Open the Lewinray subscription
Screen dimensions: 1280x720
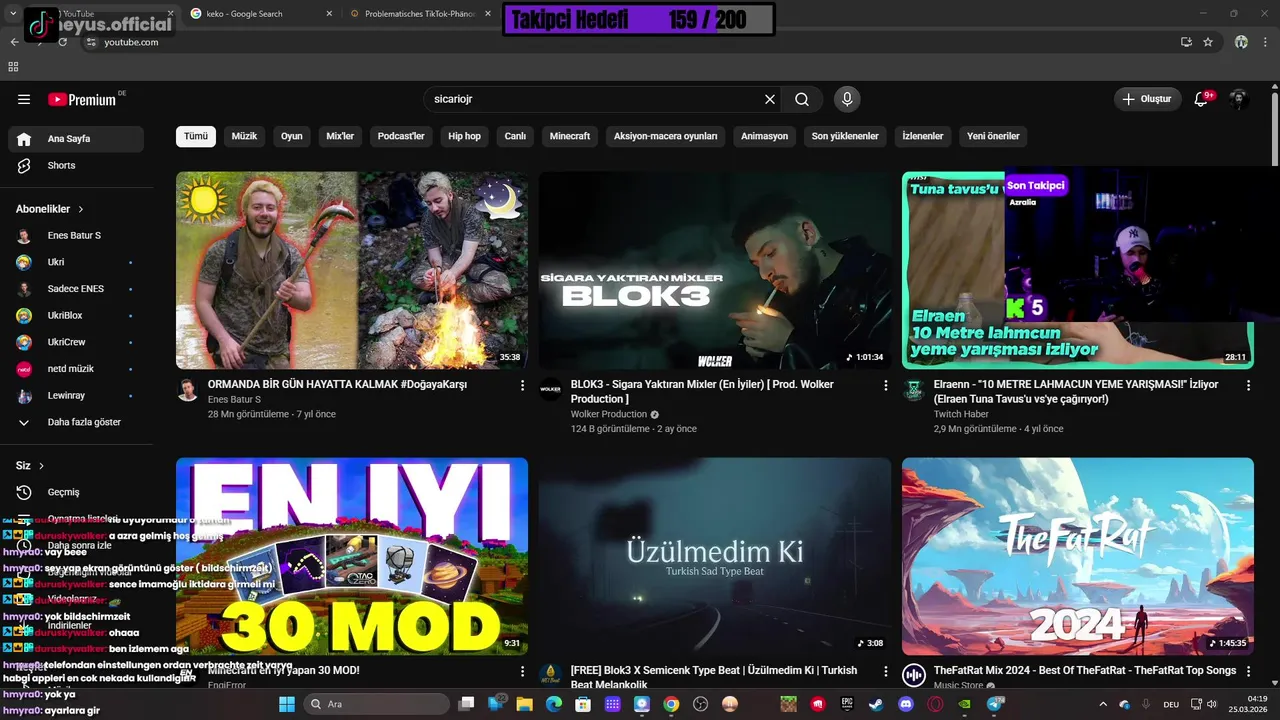click(76, 395)
